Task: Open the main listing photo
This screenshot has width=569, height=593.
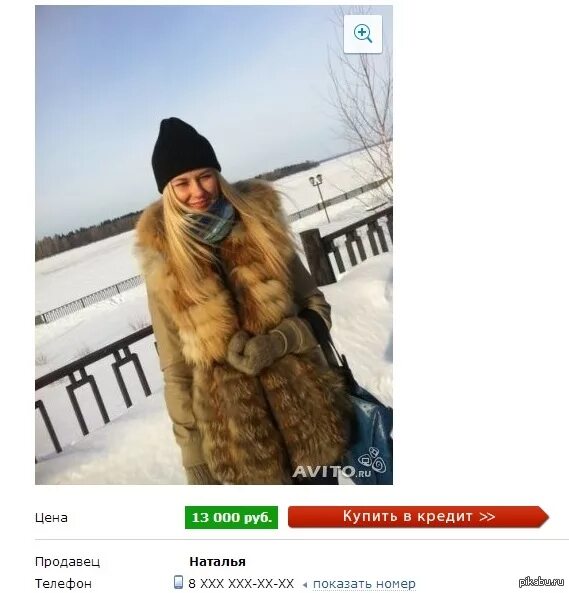Action: [214, 245]
